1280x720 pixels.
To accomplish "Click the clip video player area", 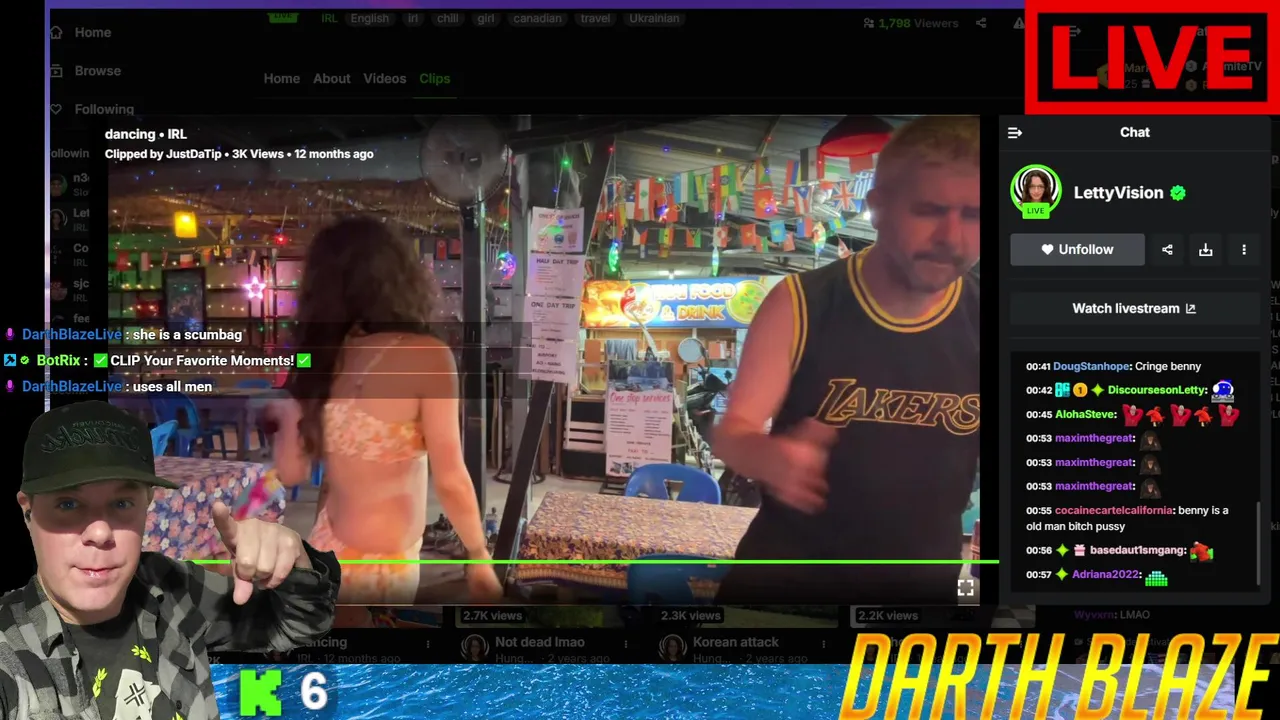I will [544, 360].
